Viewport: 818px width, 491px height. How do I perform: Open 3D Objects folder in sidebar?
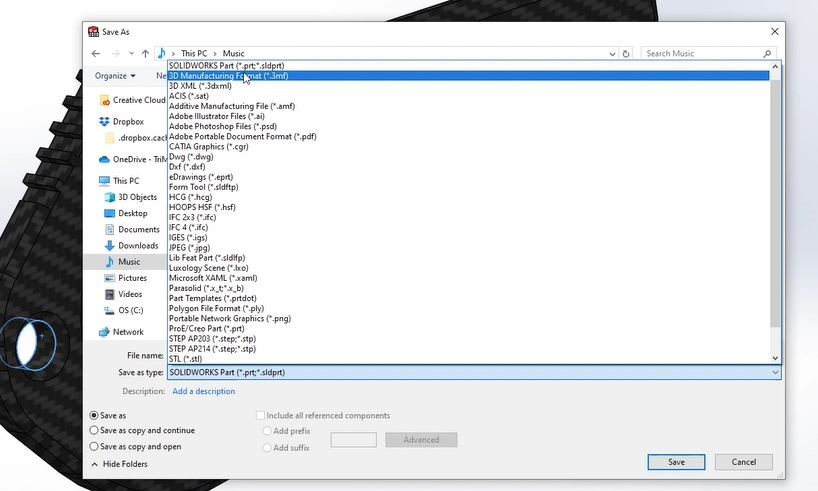[137, 197]
